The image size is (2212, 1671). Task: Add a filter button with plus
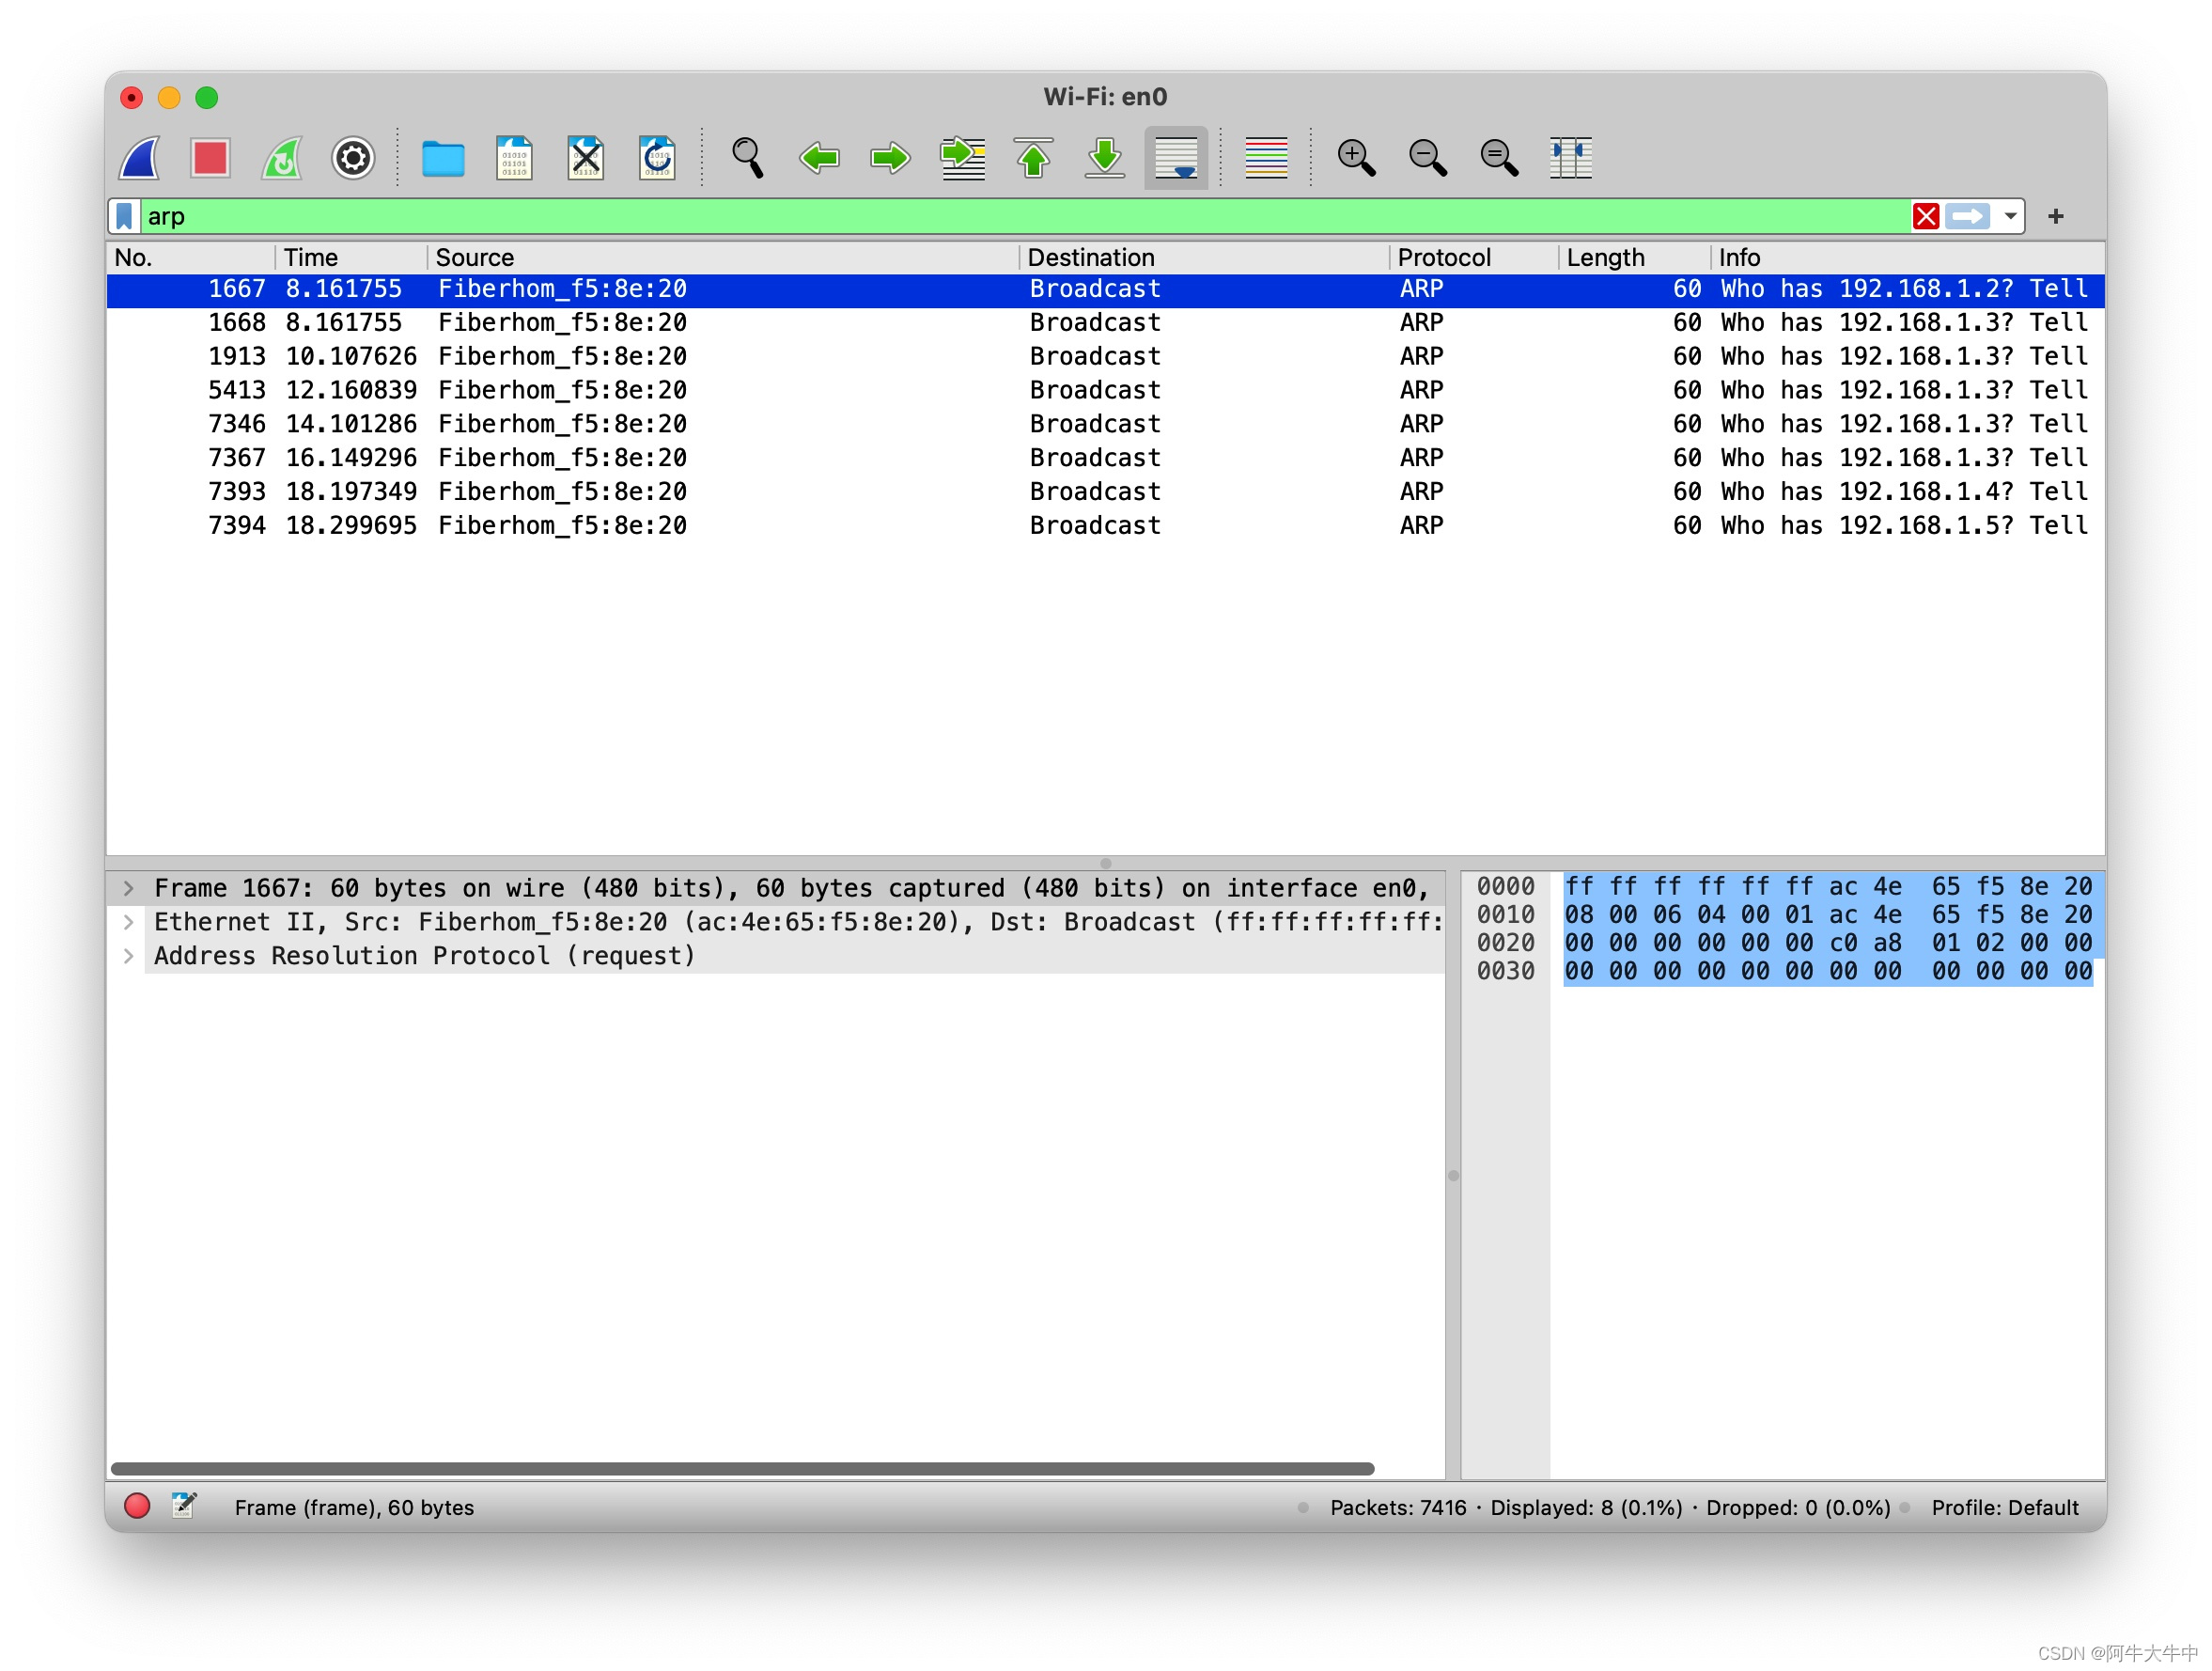2056,216
